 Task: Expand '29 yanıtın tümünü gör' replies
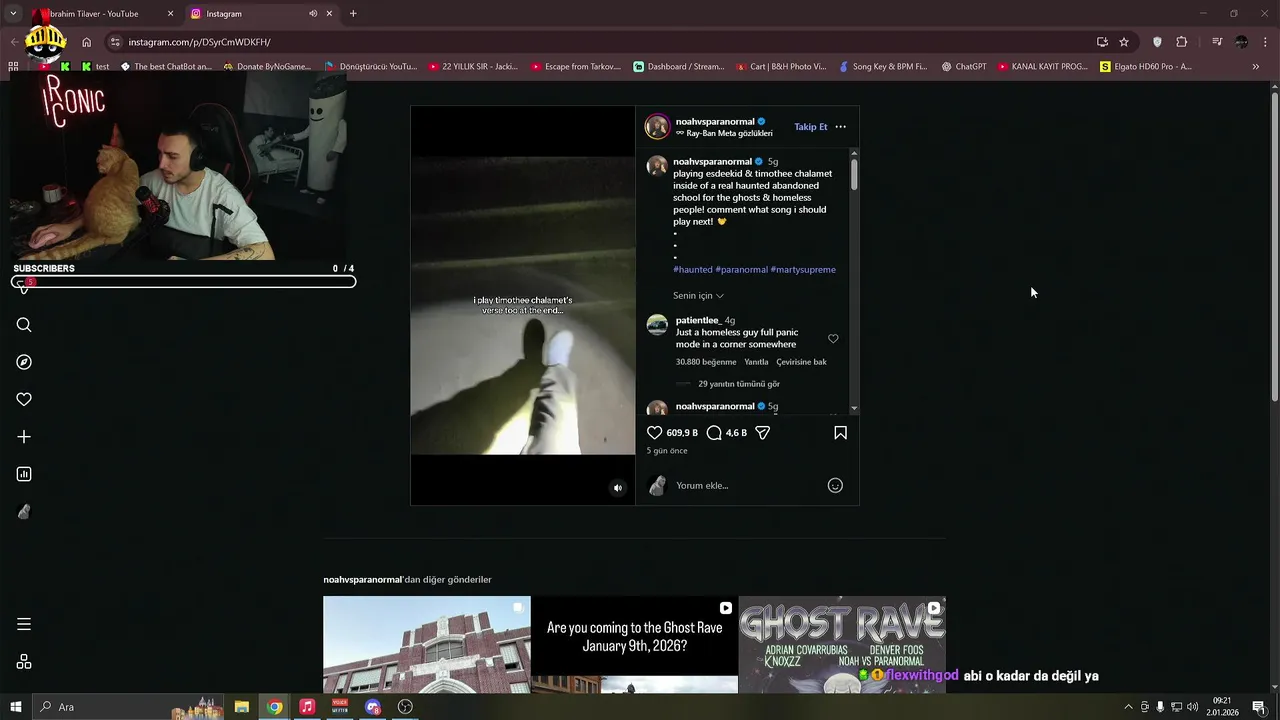(739, 384)
